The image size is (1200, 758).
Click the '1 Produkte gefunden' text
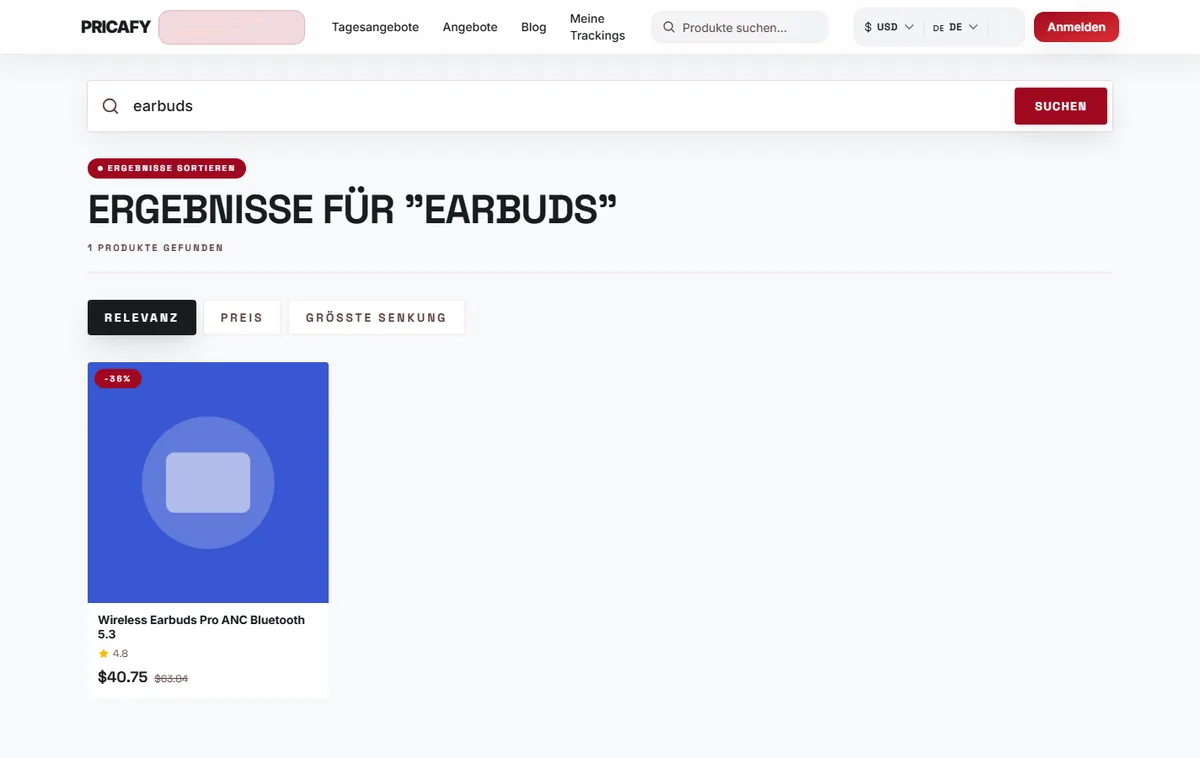point(156,247)
